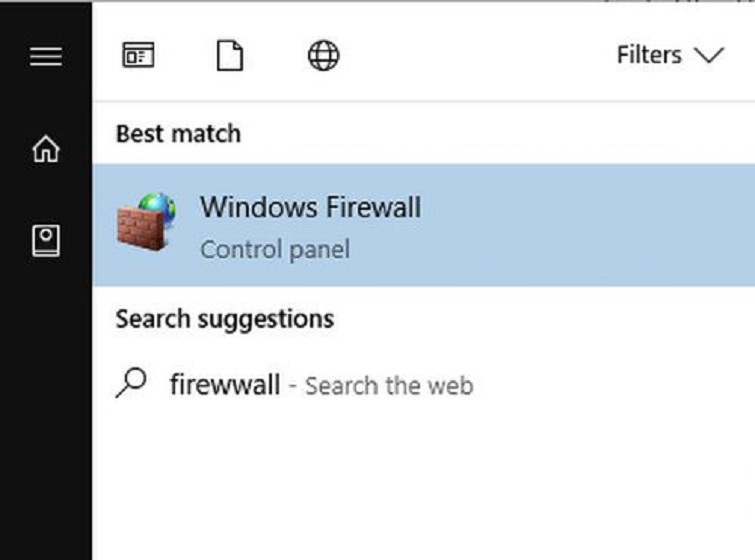The image size is (755, 560).
Task: Click empty area below the search suggestions
Action: 420,480
